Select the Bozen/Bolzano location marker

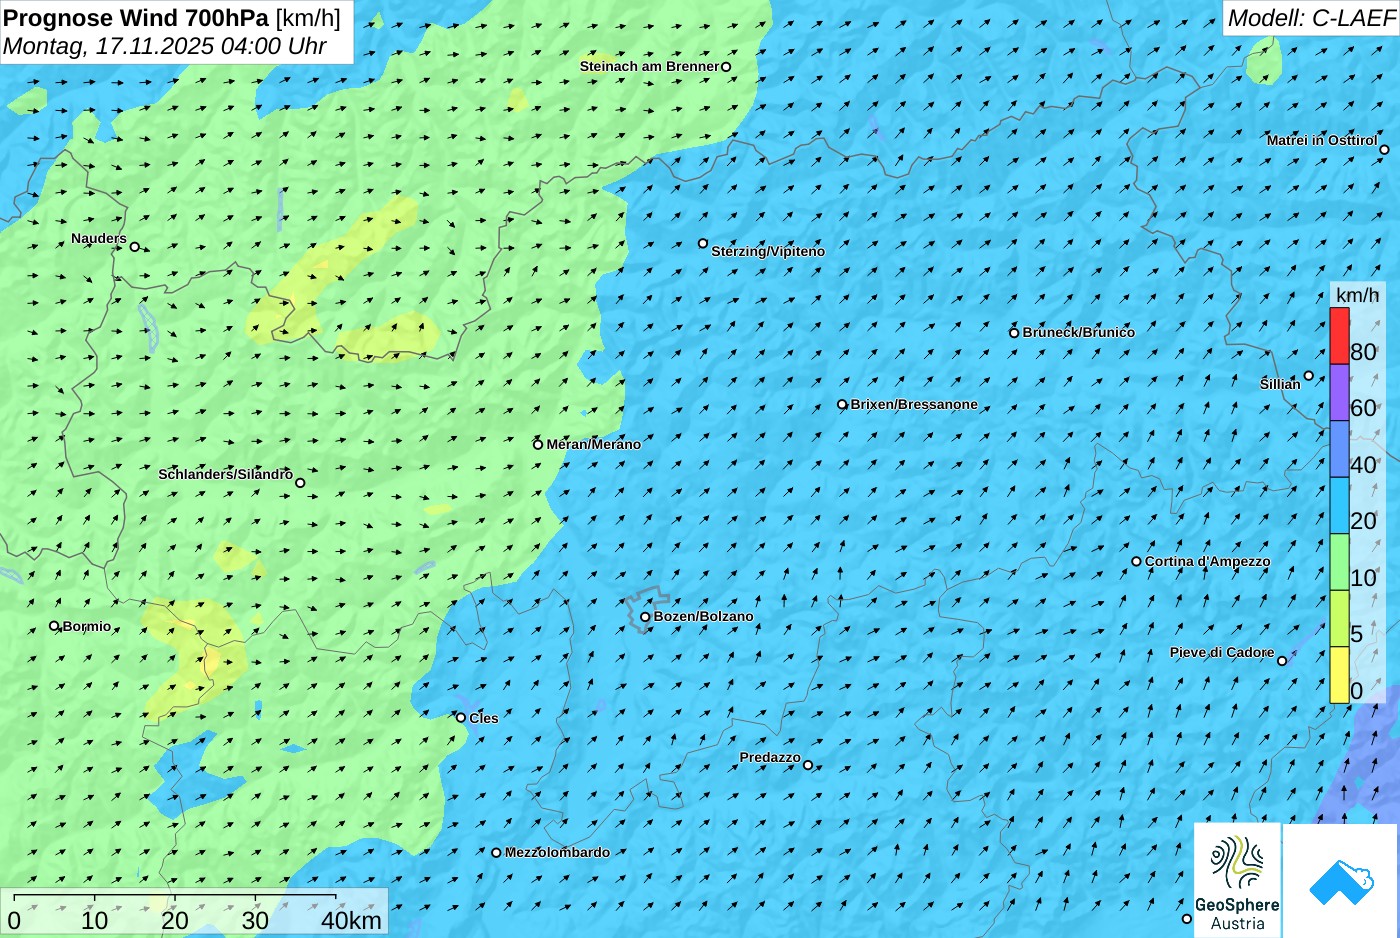[645, 617]
